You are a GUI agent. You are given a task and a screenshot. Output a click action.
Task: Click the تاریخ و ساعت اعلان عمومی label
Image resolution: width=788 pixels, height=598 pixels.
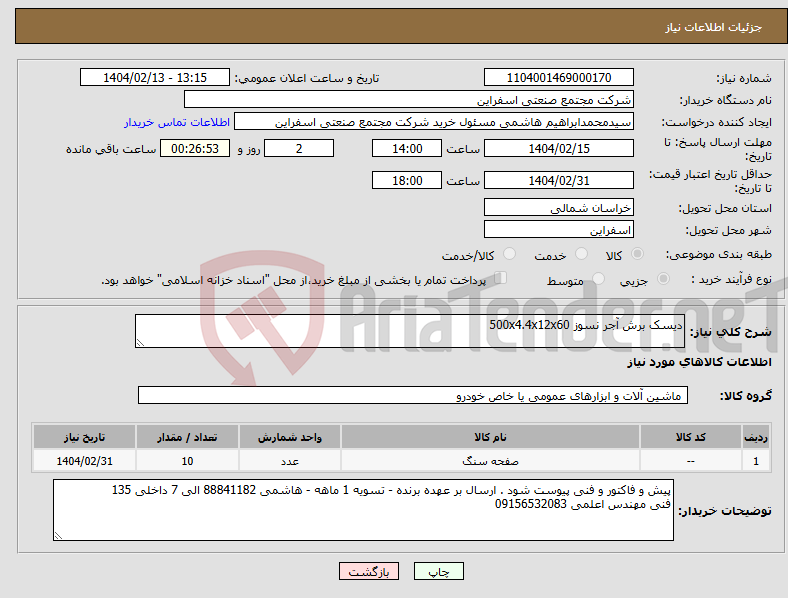(307, 78)
